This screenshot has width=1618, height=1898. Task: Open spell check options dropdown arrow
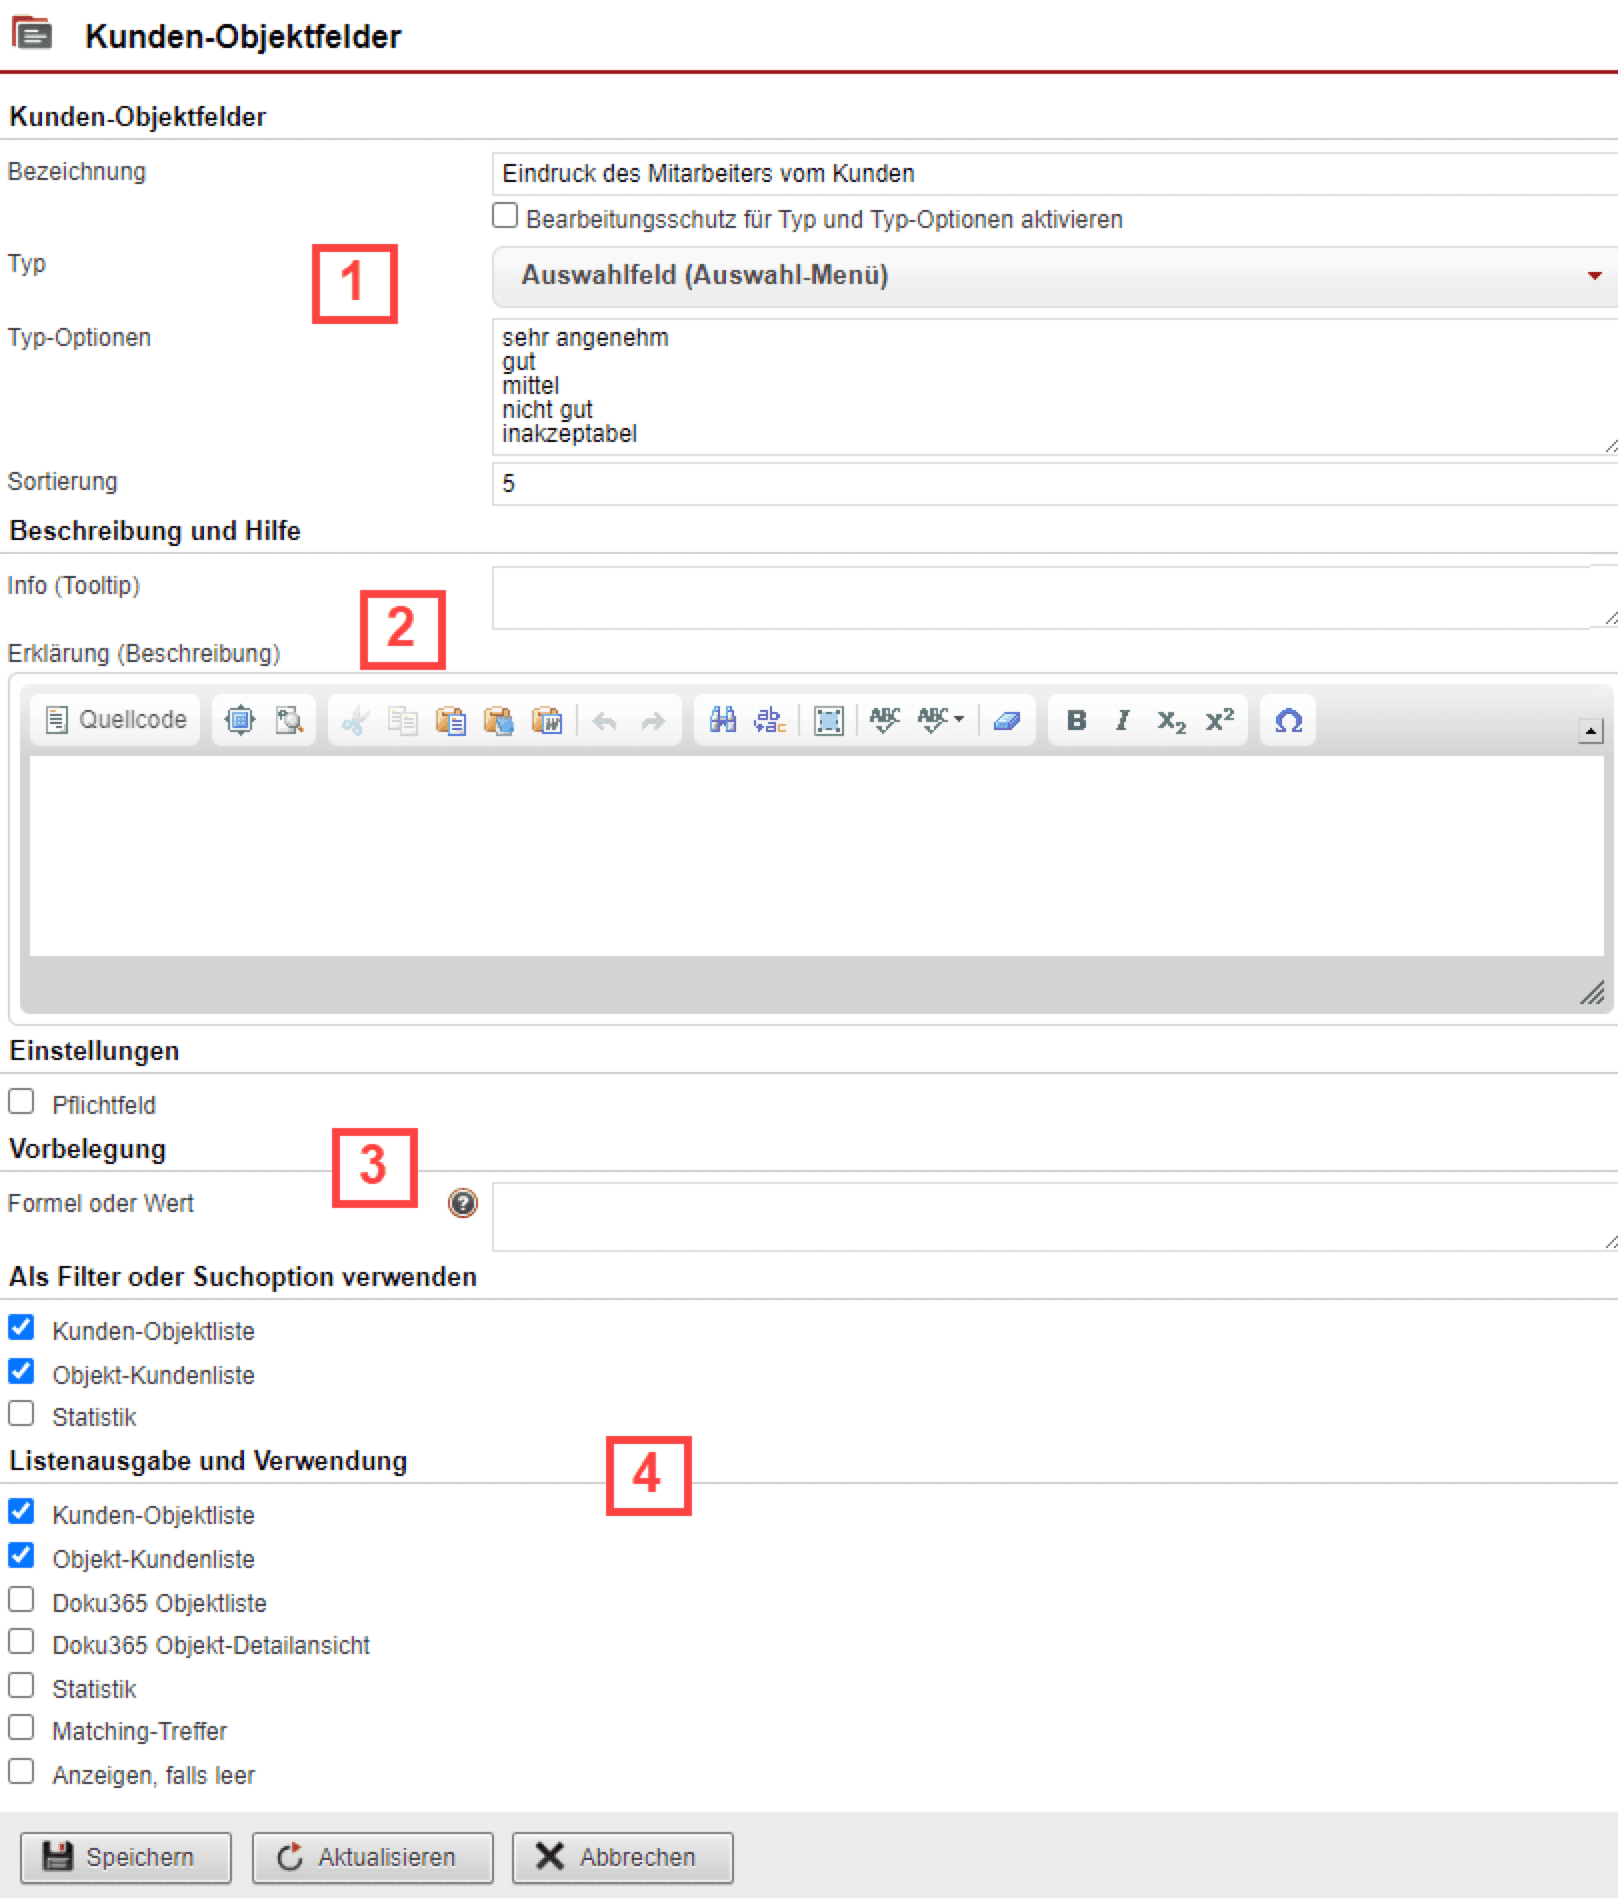[x=959, y=719]
